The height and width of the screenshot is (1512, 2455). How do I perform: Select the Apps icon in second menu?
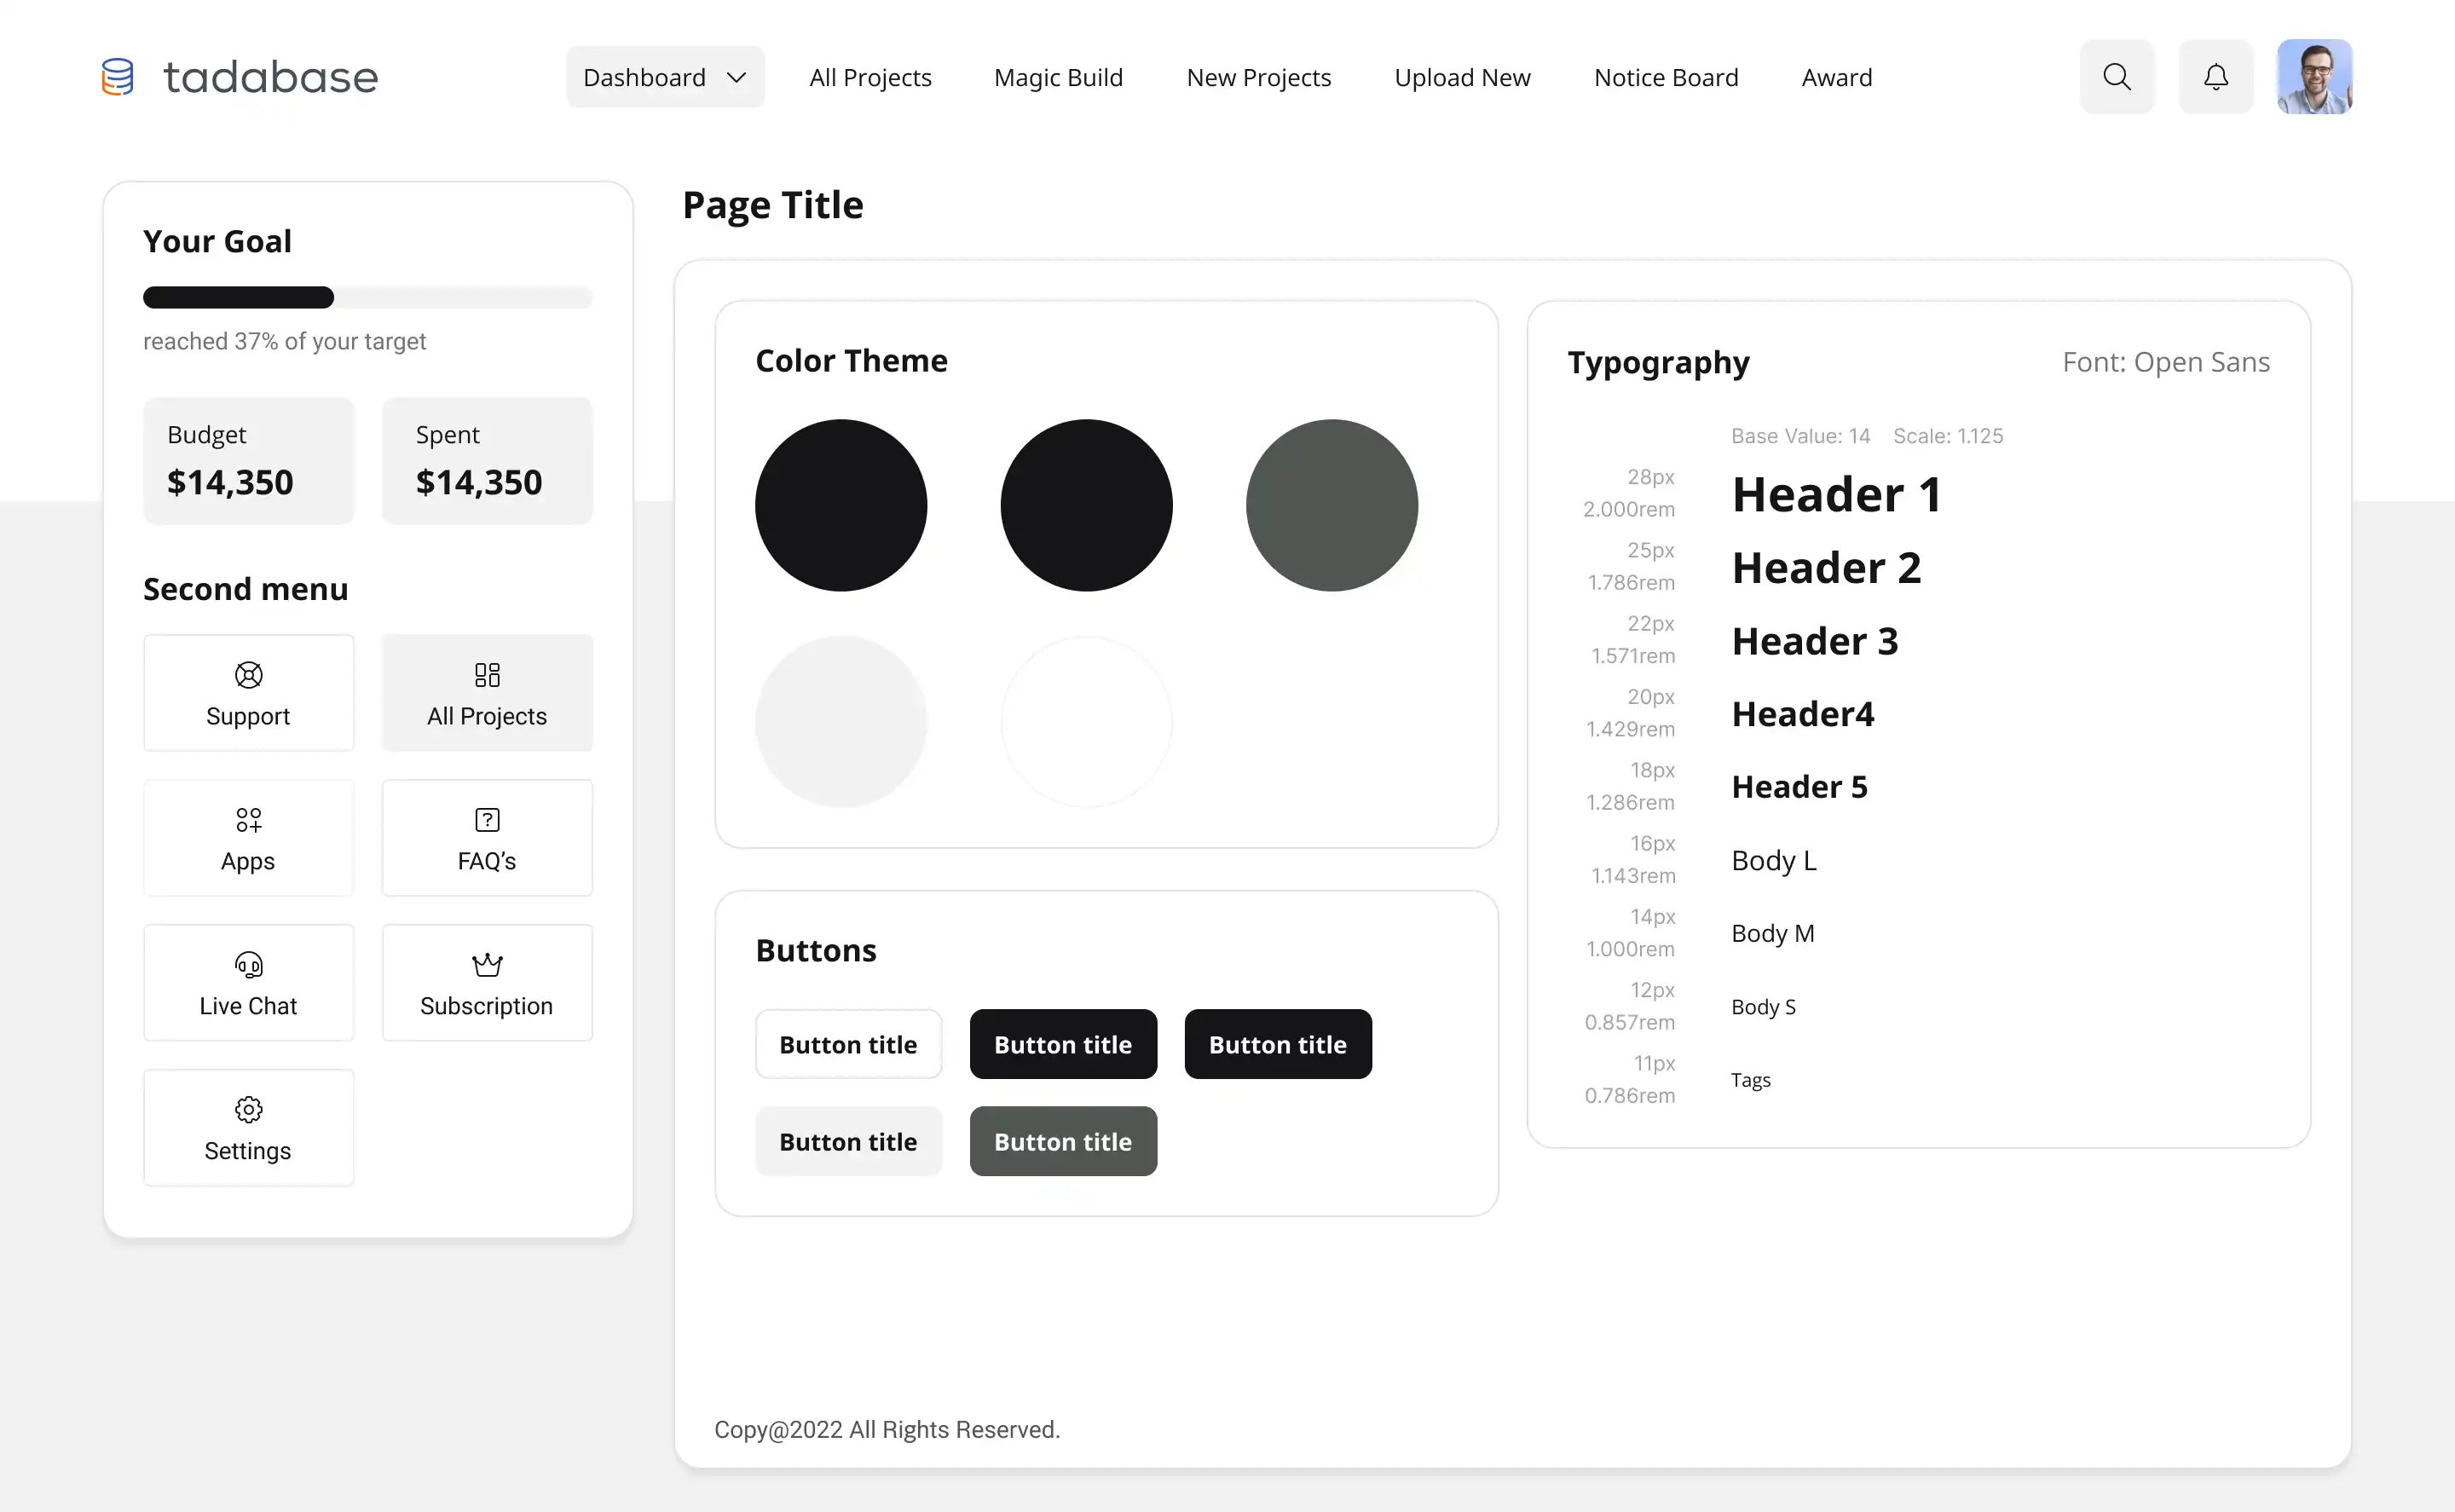point(248,820)
